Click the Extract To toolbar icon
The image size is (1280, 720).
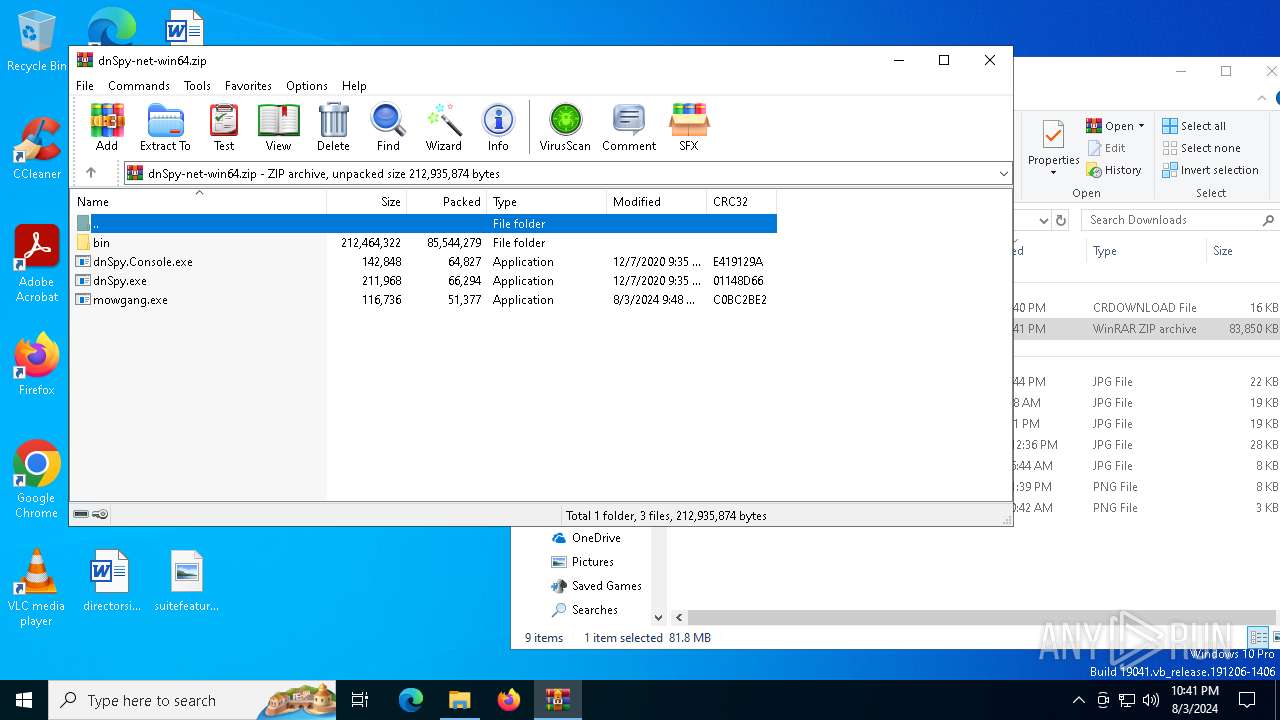(x=165, y=127)
